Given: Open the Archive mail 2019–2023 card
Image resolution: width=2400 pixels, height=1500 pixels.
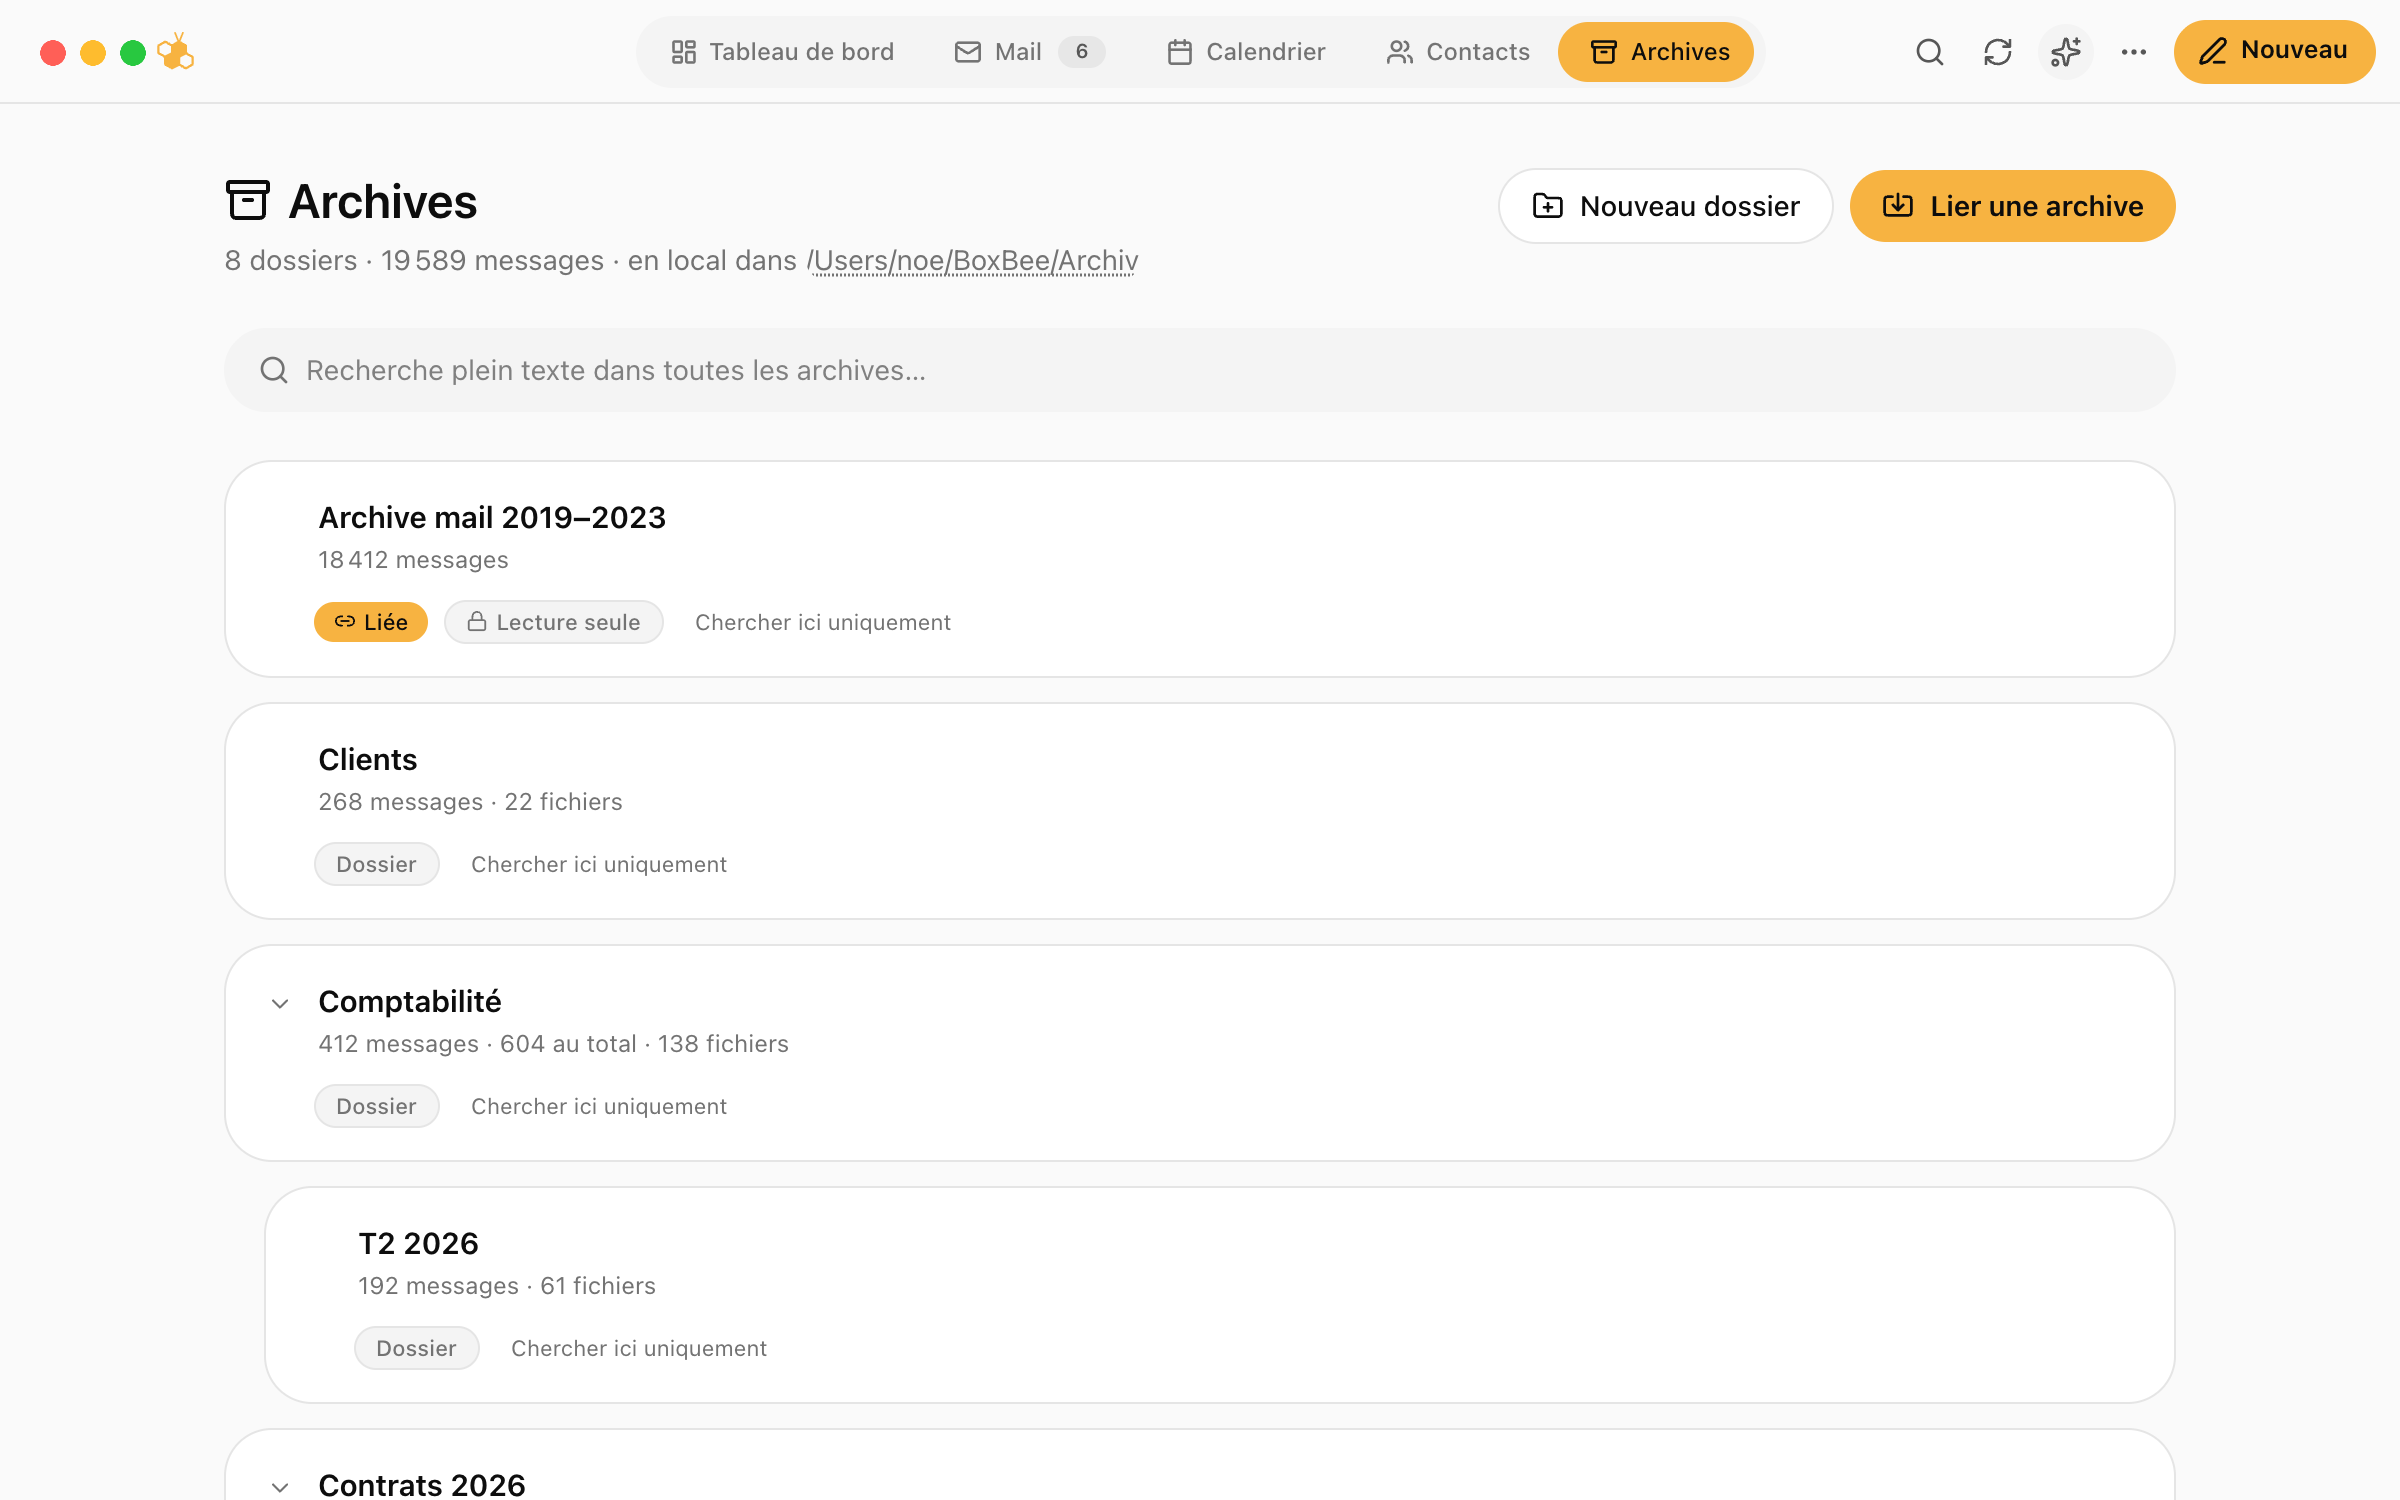Looking at the screenshot, I should [x=1200, y=569].
